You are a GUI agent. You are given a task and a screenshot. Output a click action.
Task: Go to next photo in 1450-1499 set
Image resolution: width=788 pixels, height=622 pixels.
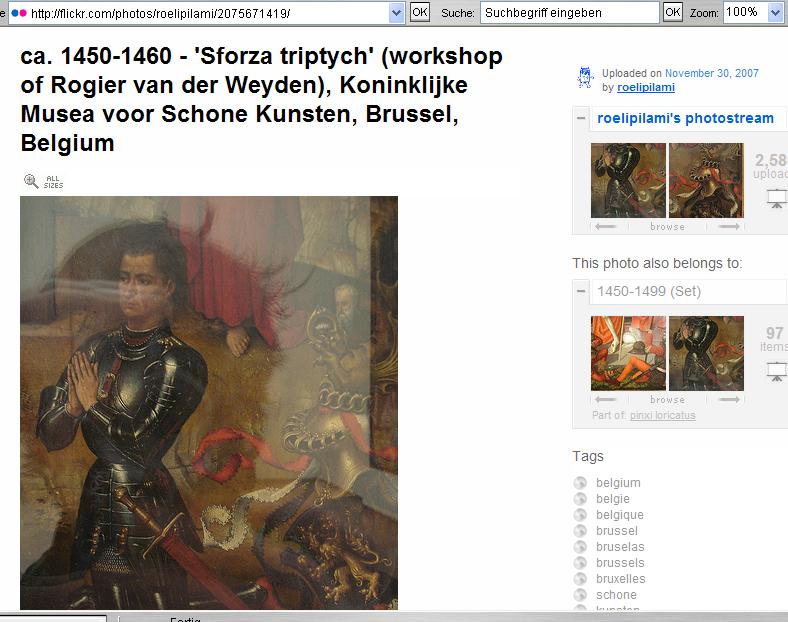729,399
